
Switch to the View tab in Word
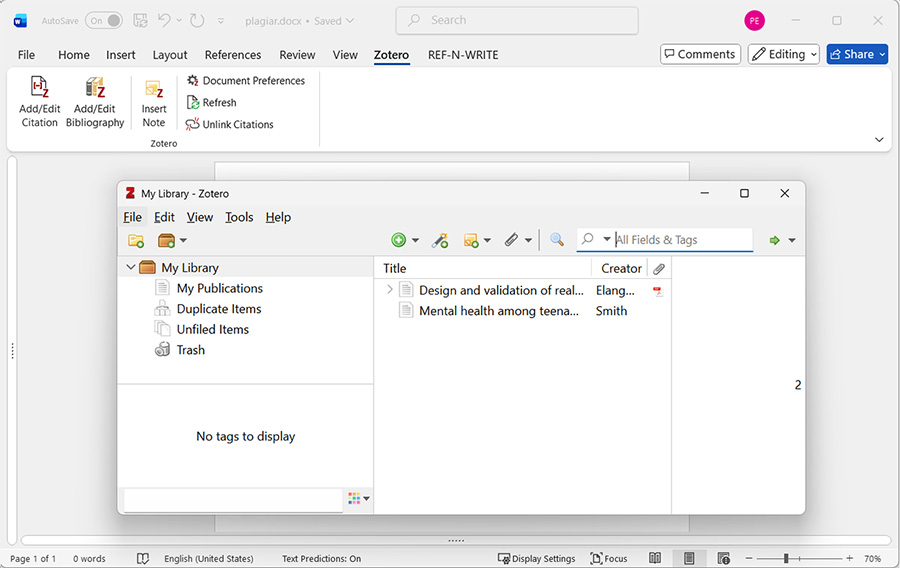coord(345,55)
